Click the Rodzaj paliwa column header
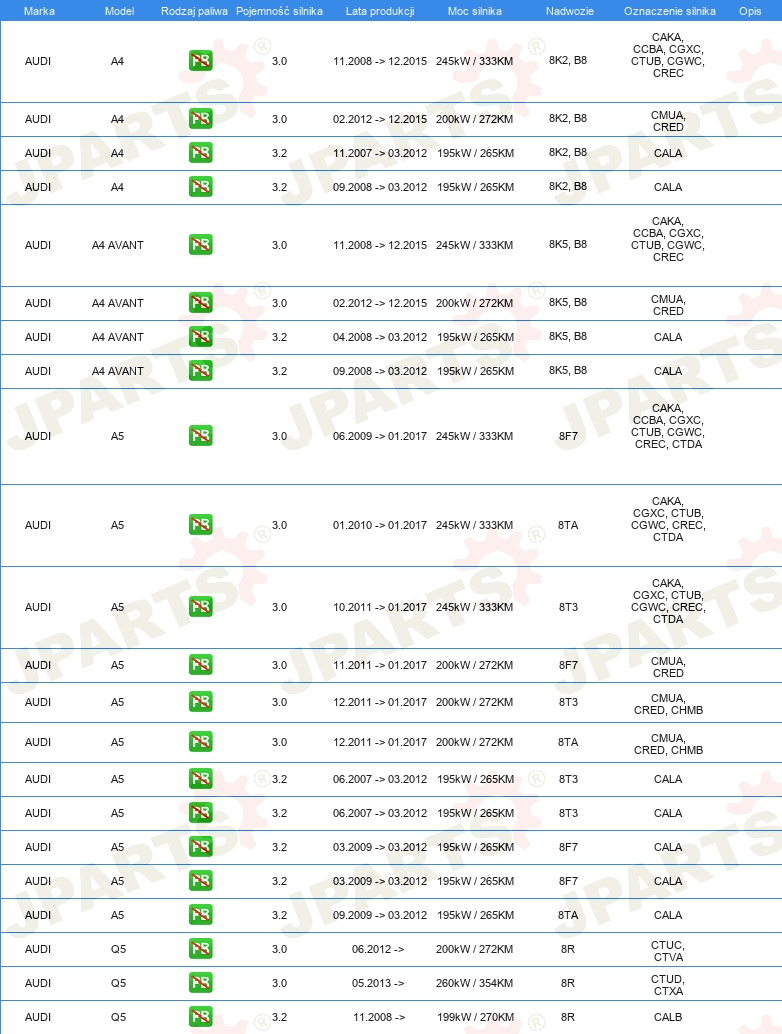Screen dimensions: 782x1034 (x=195, y=11)
